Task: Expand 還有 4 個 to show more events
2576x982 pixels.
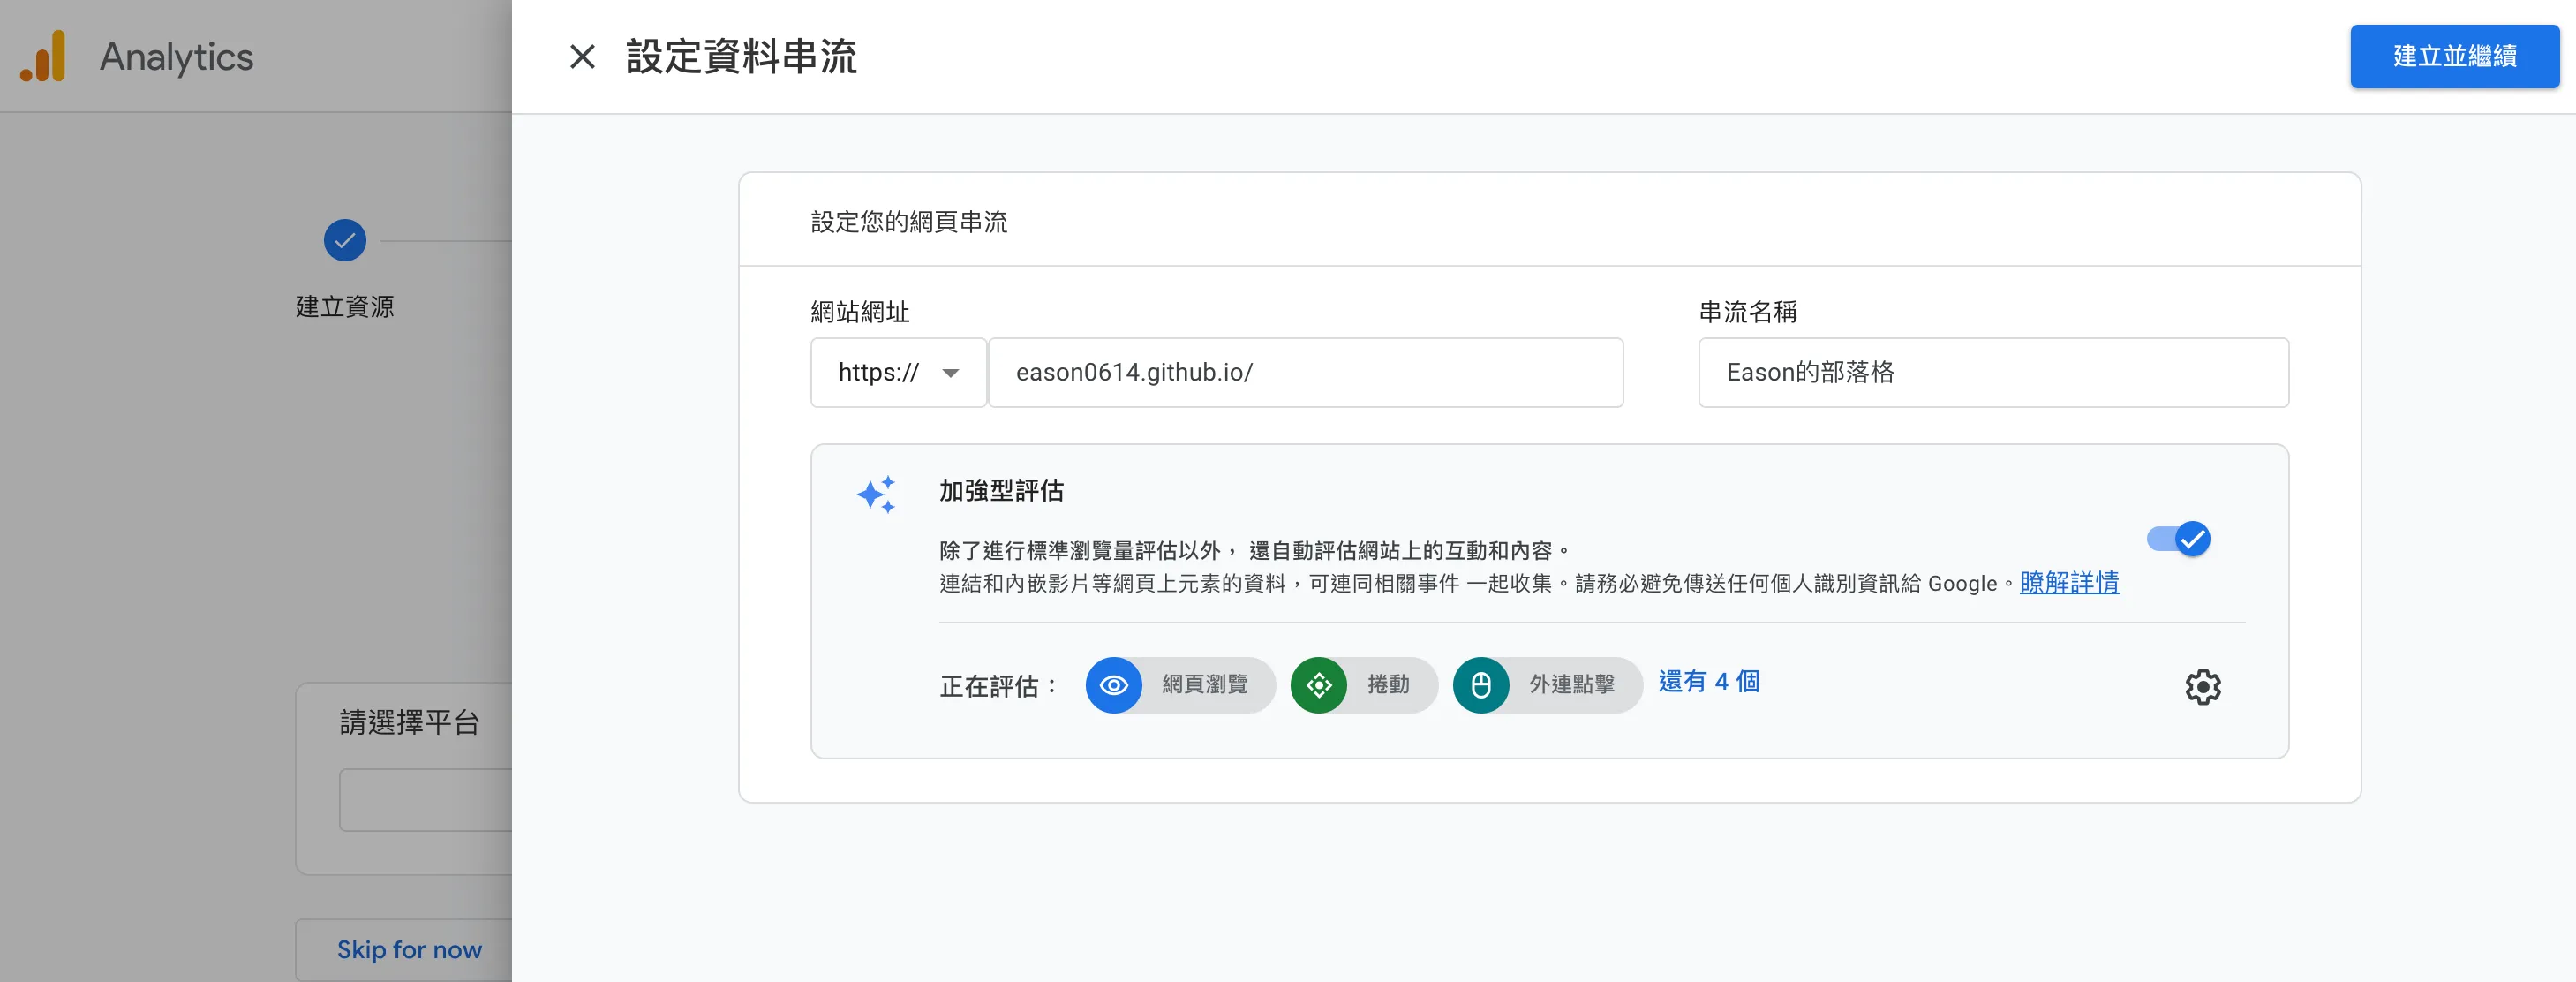Action: 1709,683
